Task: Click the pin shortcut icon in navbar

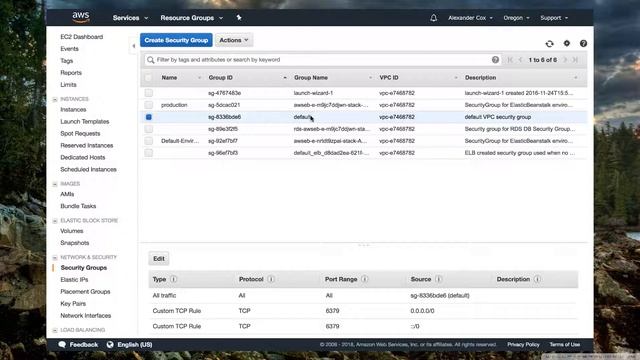Action: tap(239, 18)
